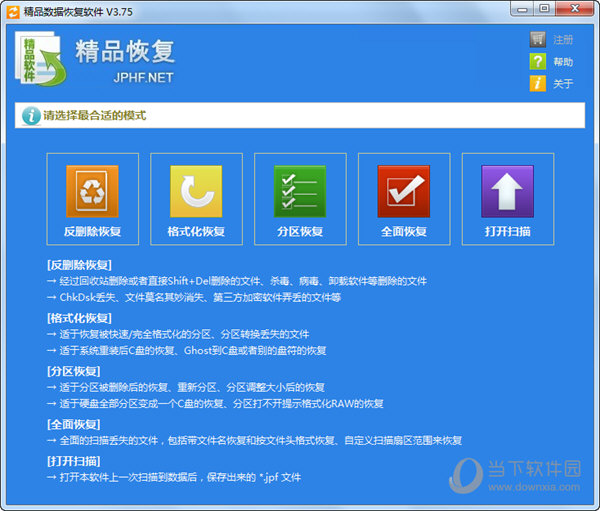The width and height of the screenshot is (600, 511).
Task: Click the [打开扫描] description heading
Action: [x=73, y=461]
